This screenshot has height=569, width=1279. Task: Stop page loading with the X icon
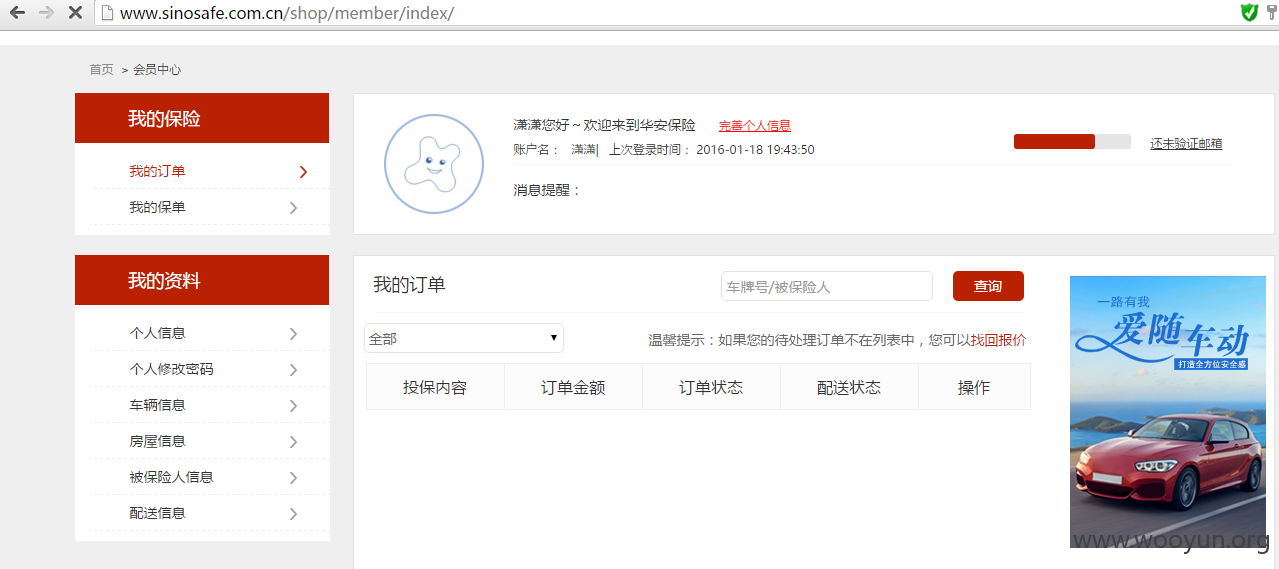[x=75, y=12]
